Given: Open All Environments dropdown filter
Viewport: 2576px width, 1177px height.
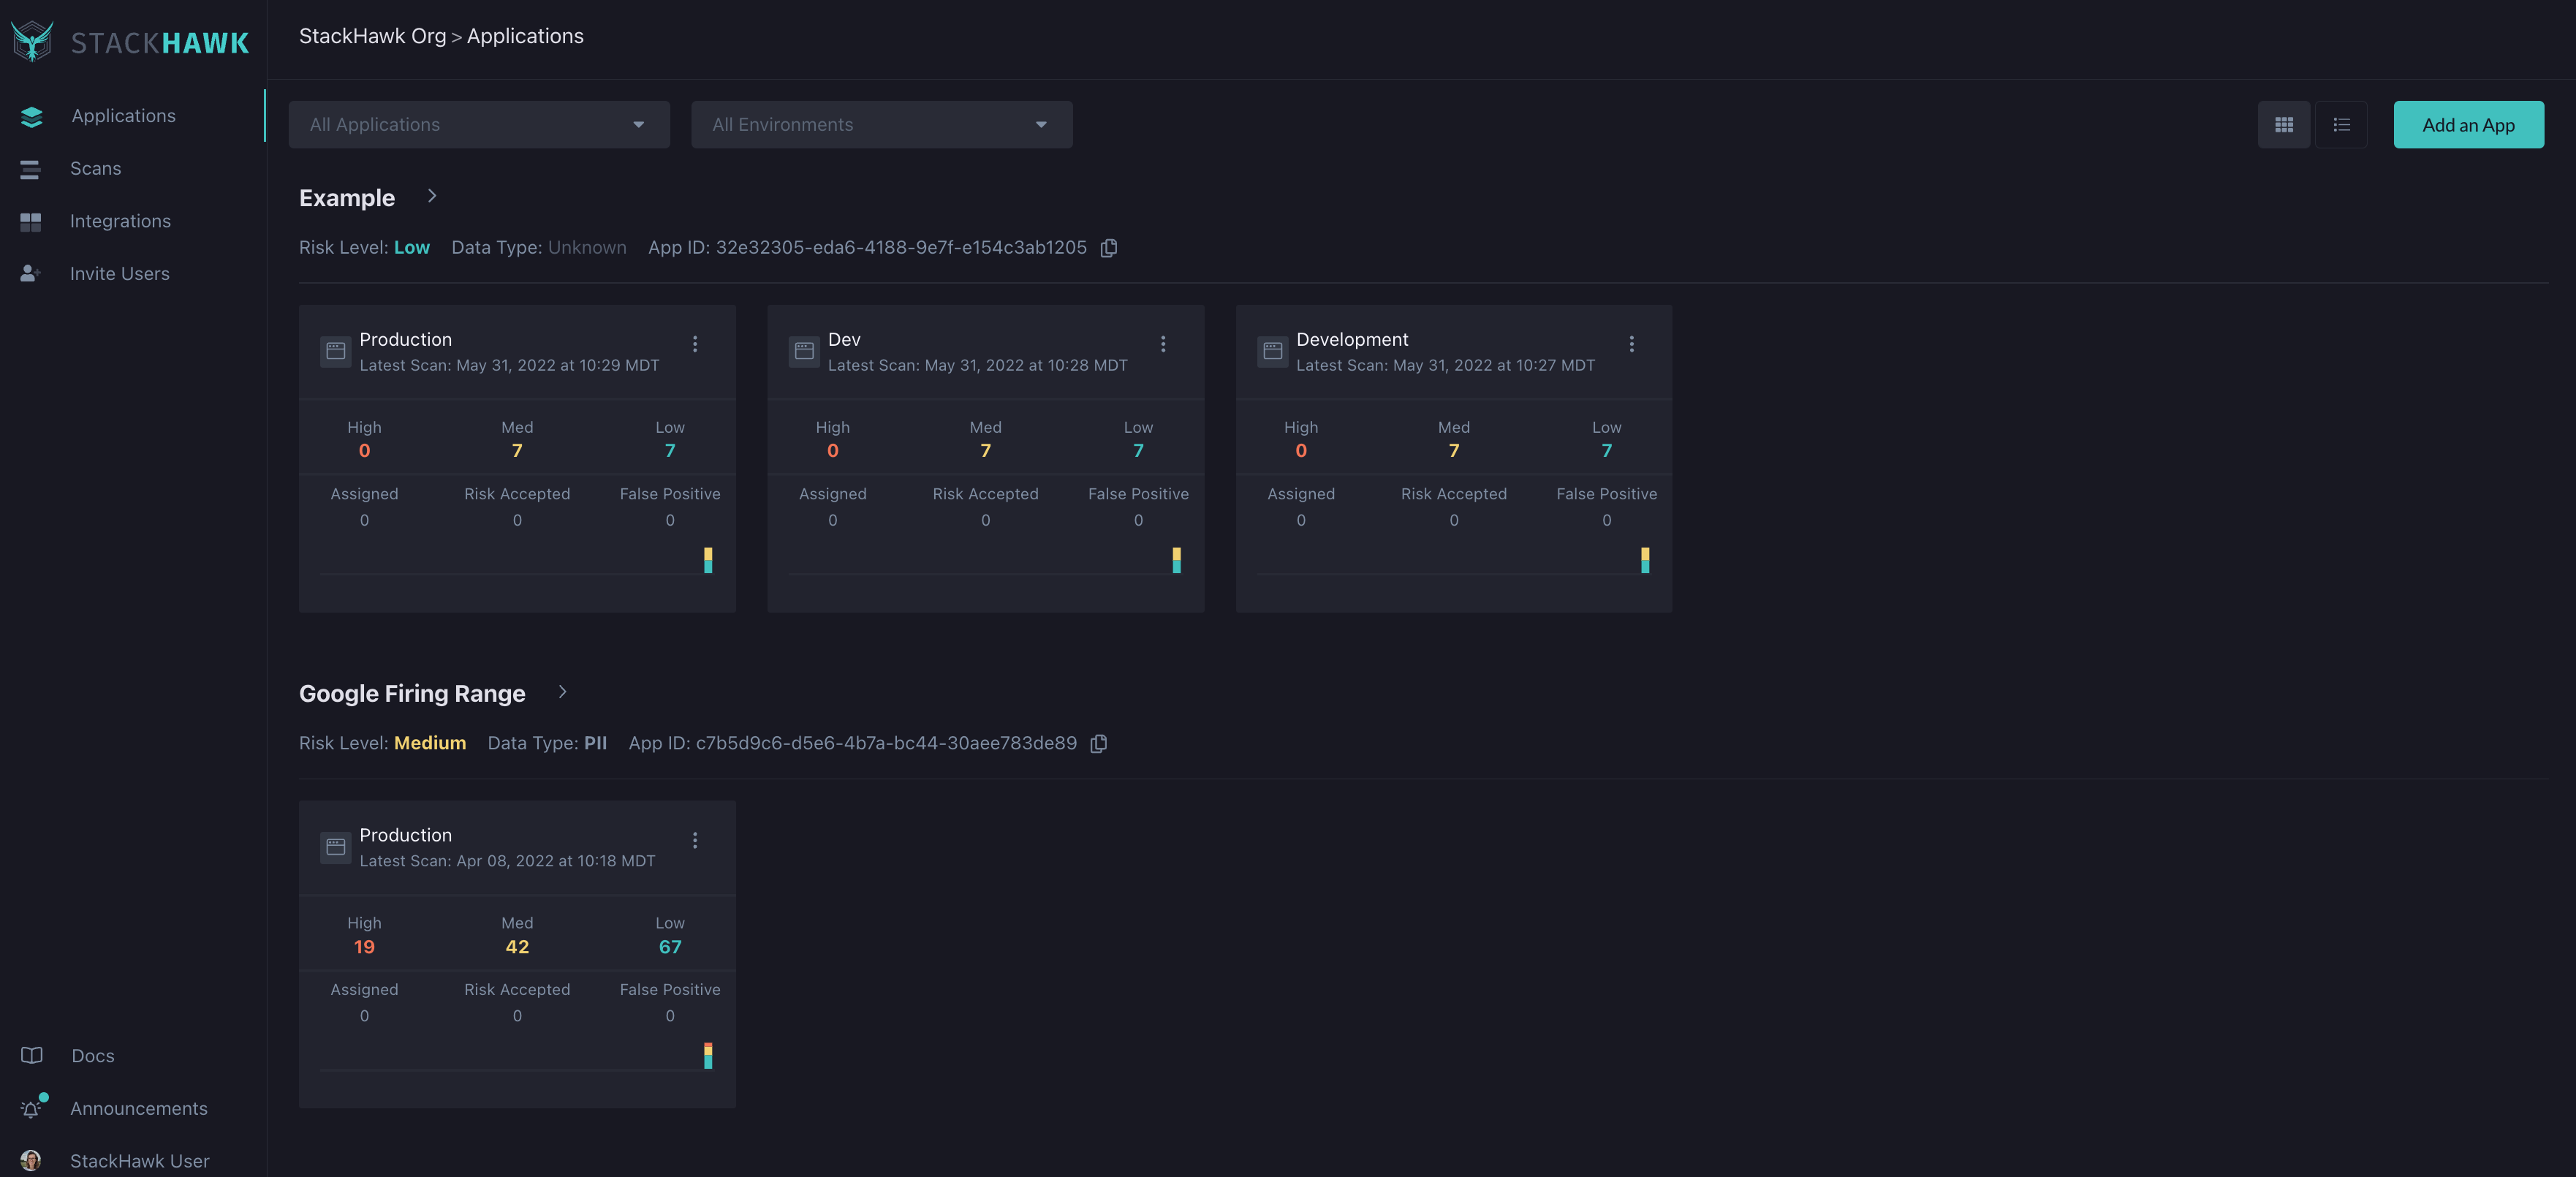Looking at the screenshot, I should pos(882,124).
